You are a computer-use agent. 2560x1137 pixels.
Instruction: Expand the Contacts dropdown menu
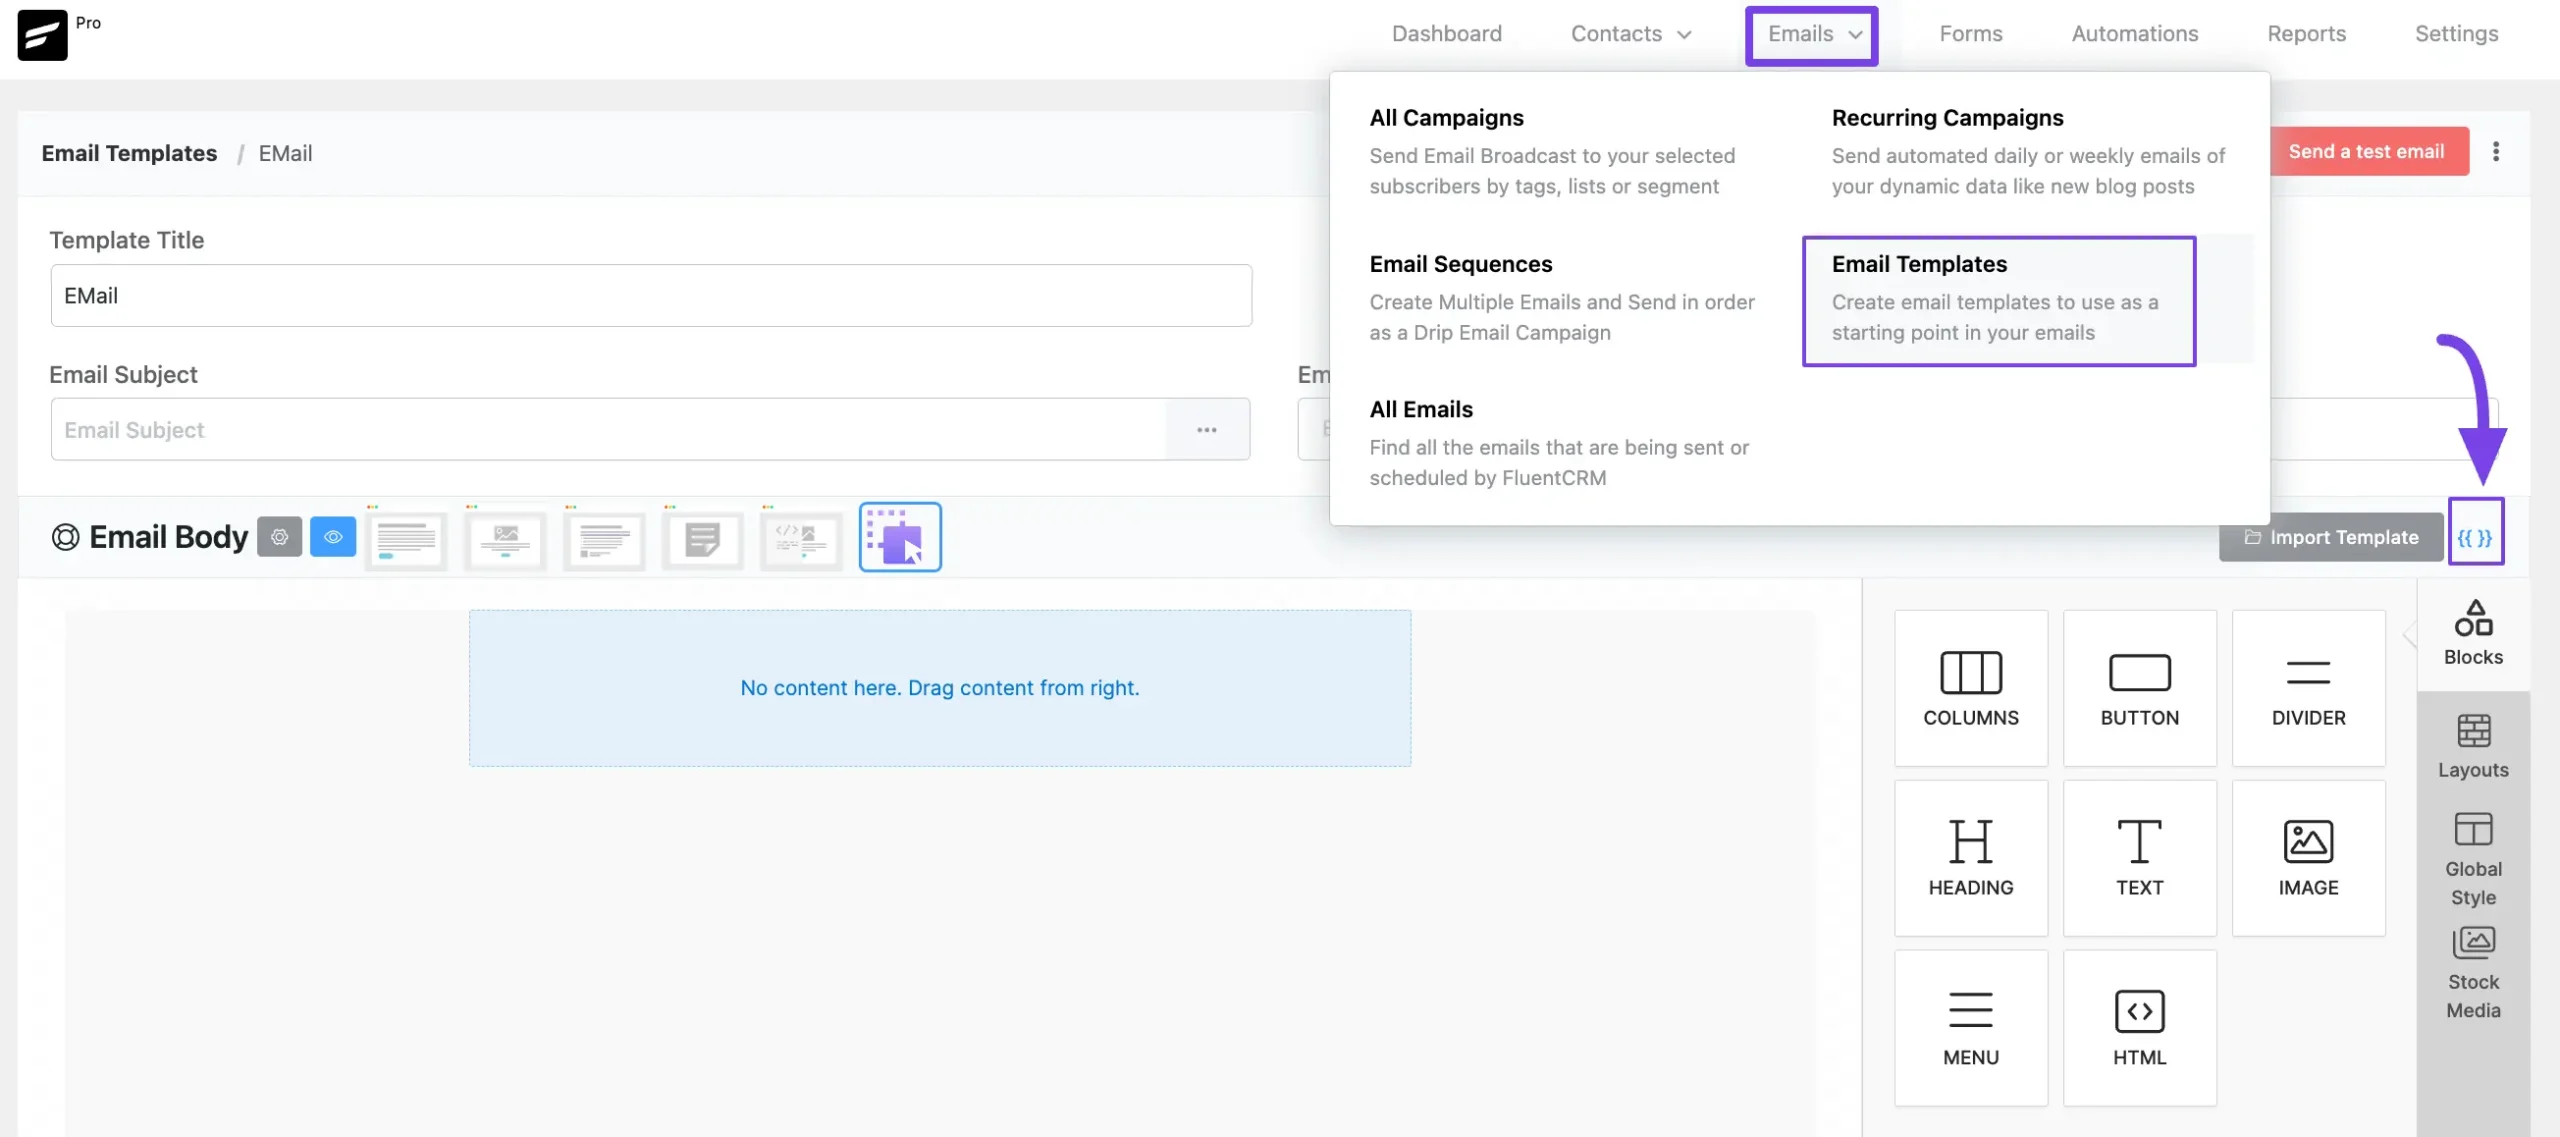[1631, 34]
